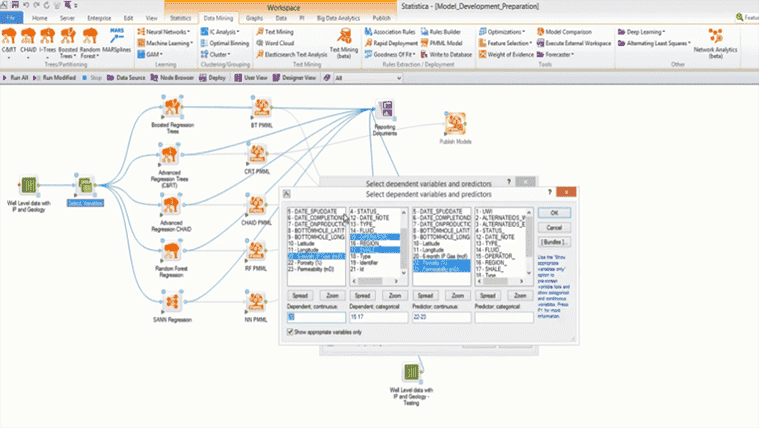Open the Publish ribbon tab
The width and height of the screenshot is (760, 428).
381,18
